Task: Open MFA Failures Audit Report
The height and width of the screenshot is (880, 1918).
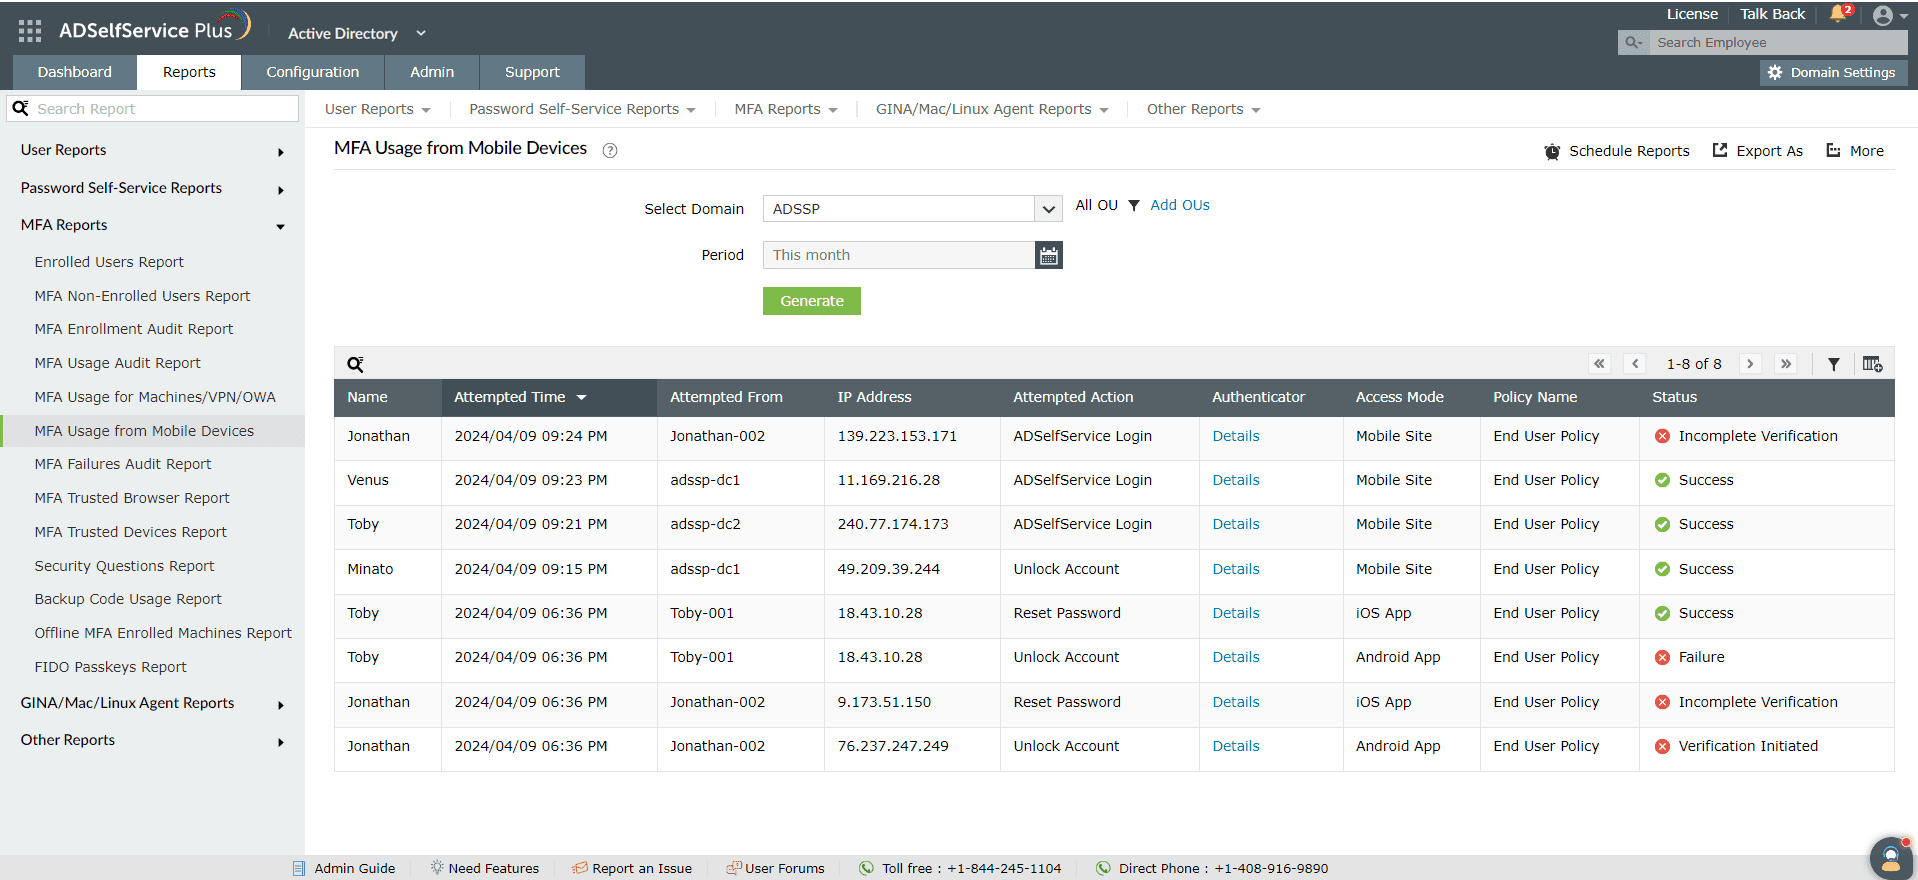Action: (123, 464)
